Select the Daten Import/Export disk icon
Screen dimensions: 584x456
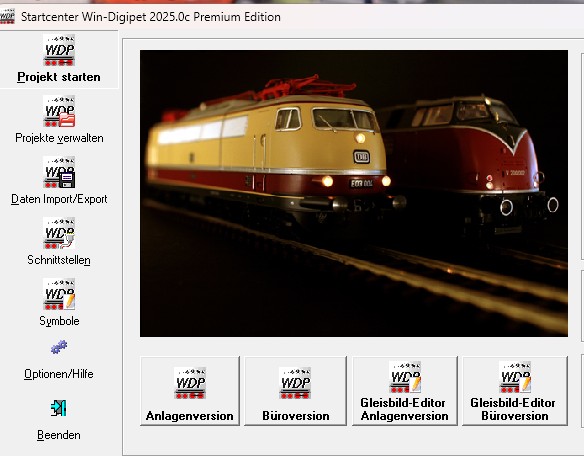tap(59, 172)
